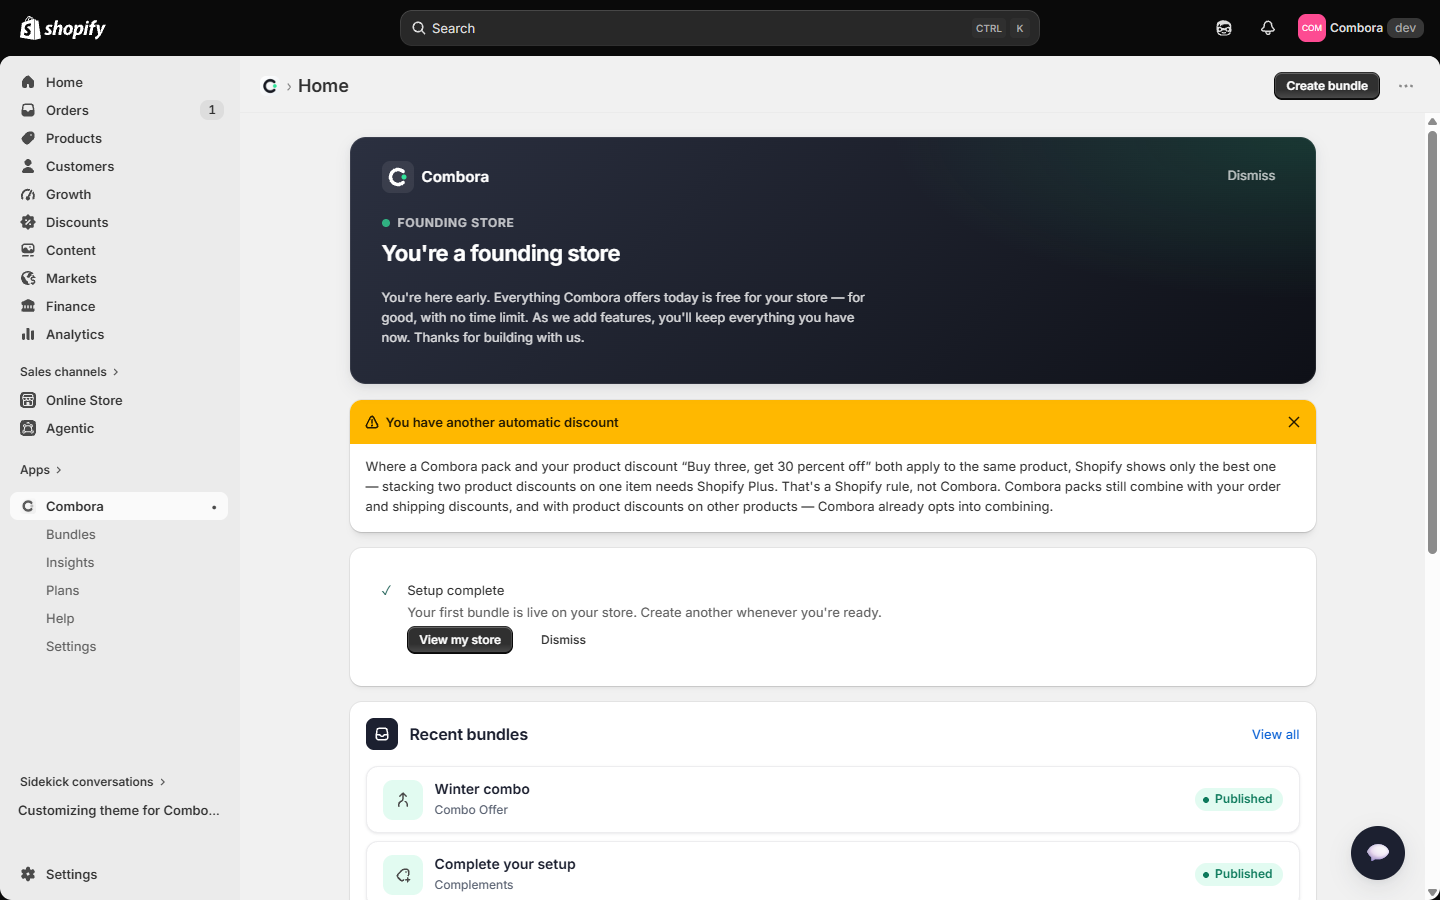The image size is (1440, 900).
Task: Click the Analytics bar chart icon
Action: click(x=28, y=334)
